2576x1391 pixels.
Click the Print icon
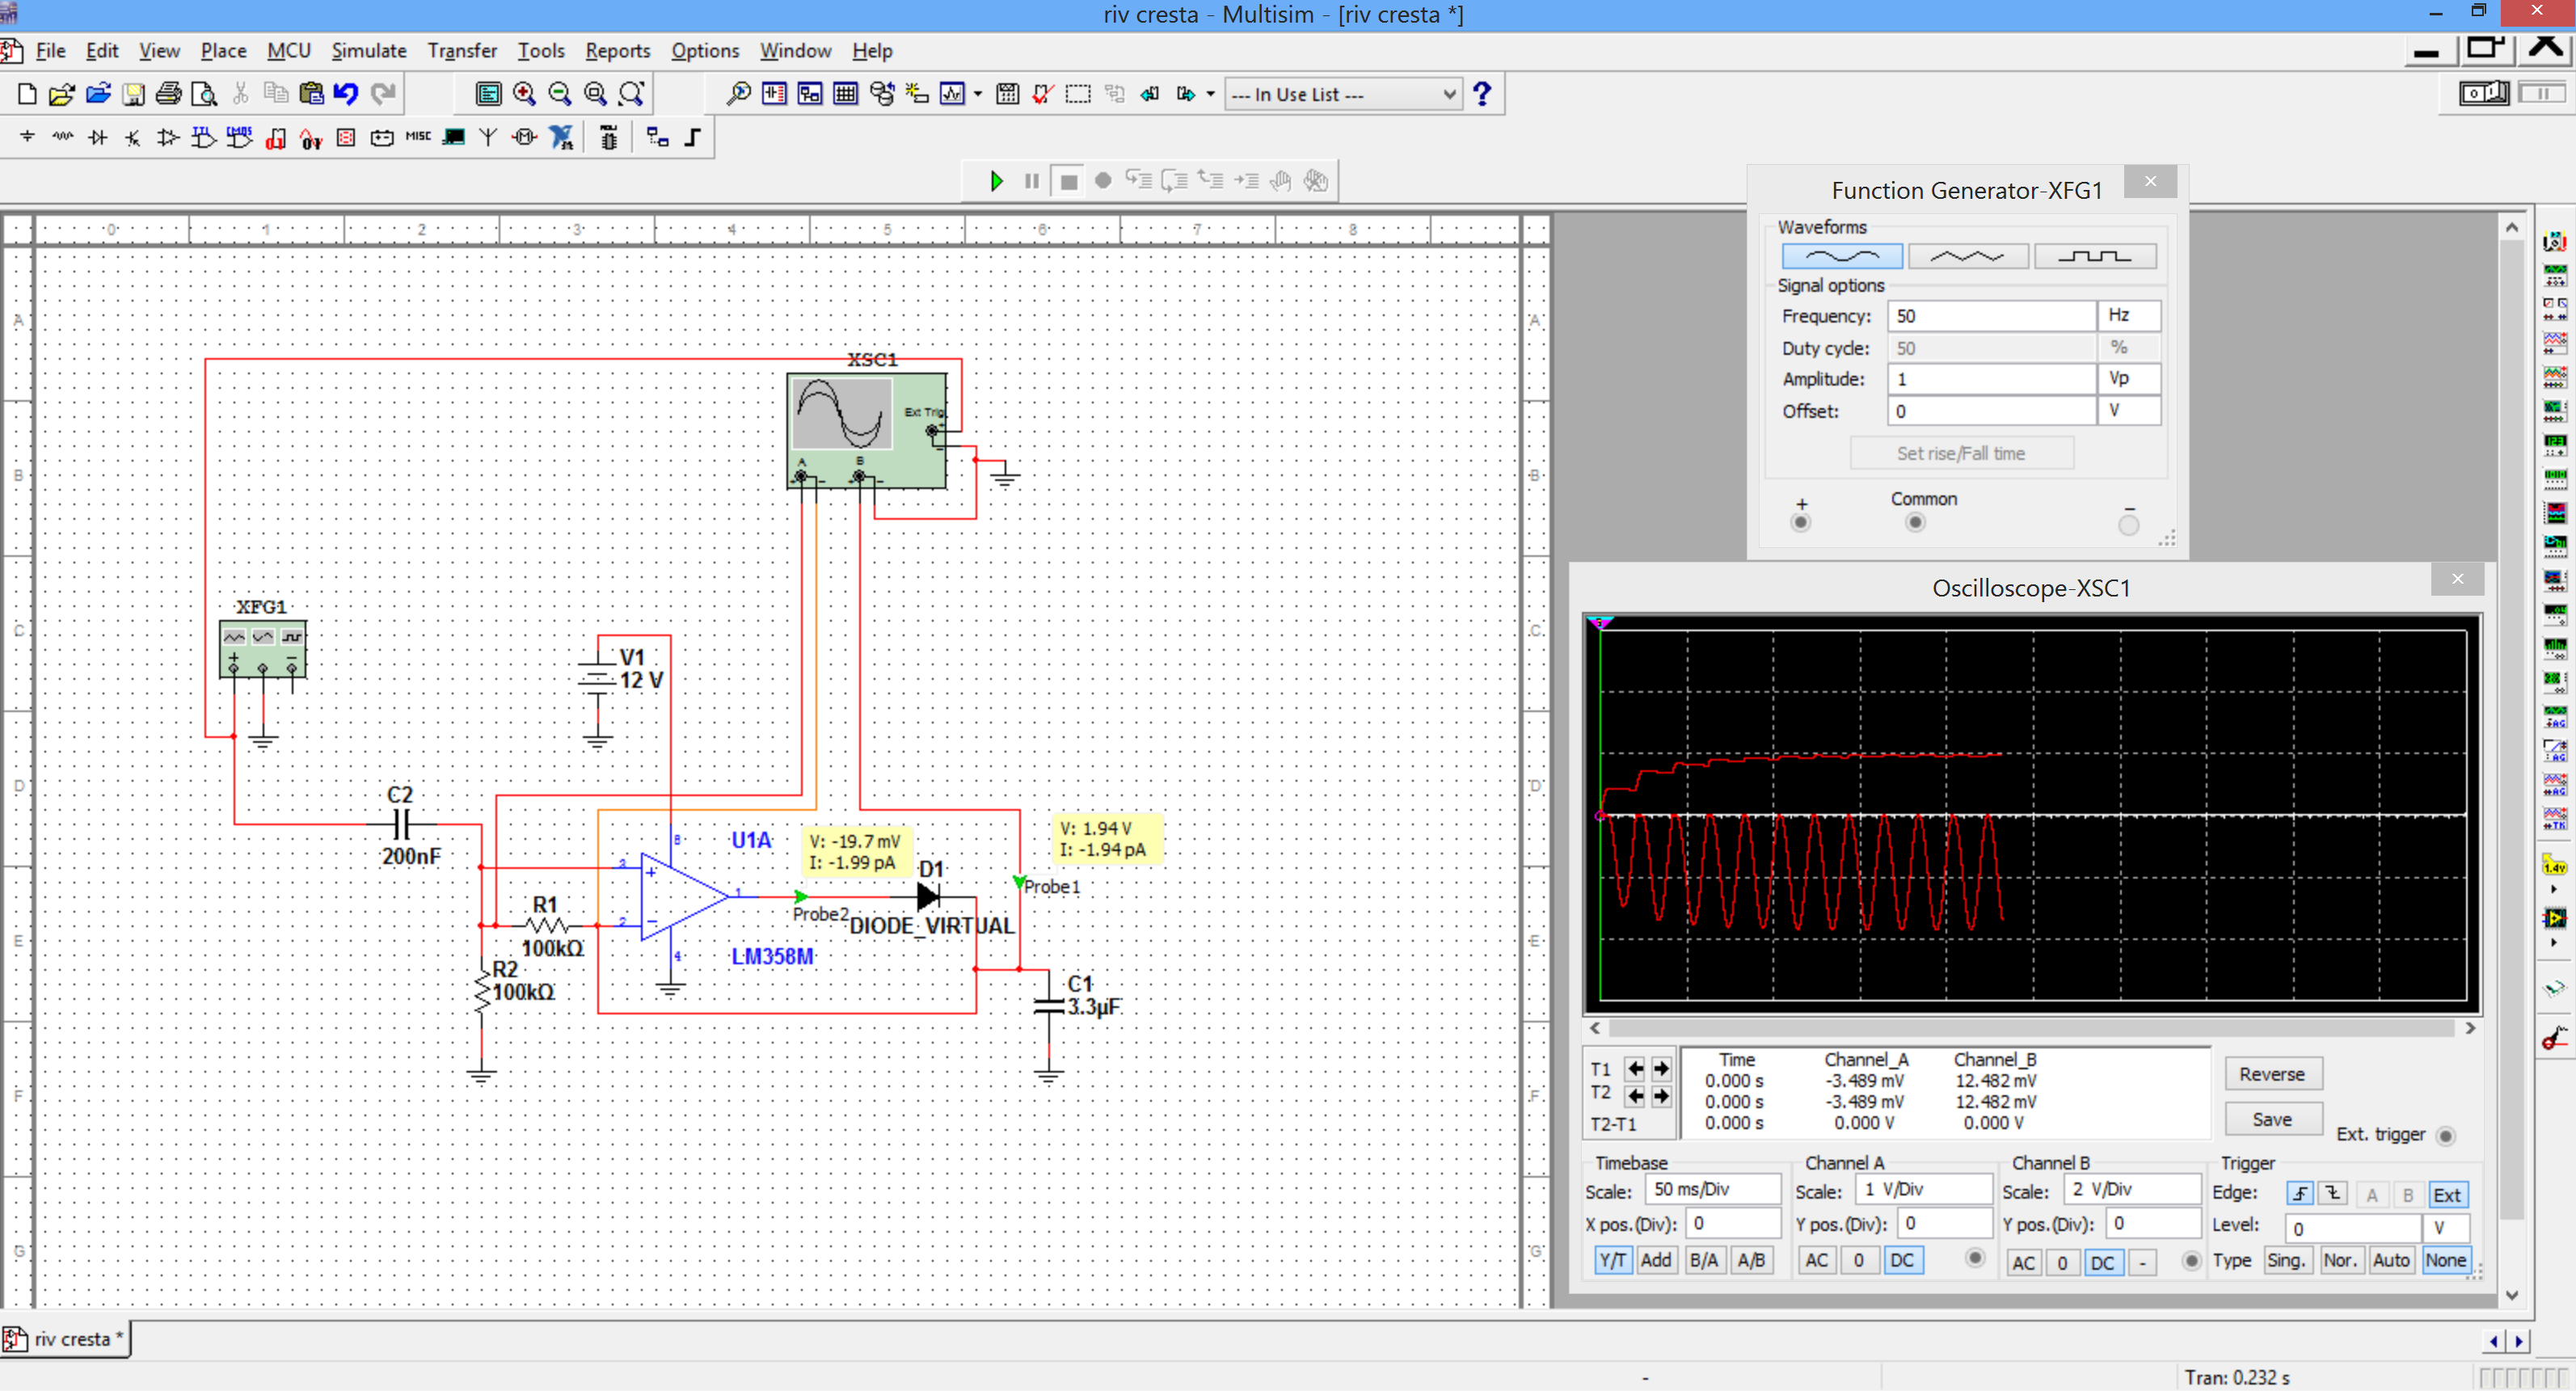[168, 94]
